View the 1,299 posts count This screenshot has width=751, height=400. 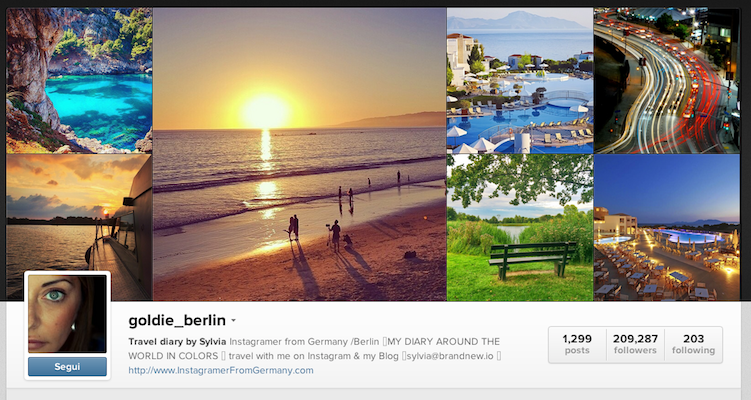tap(577, 344)
